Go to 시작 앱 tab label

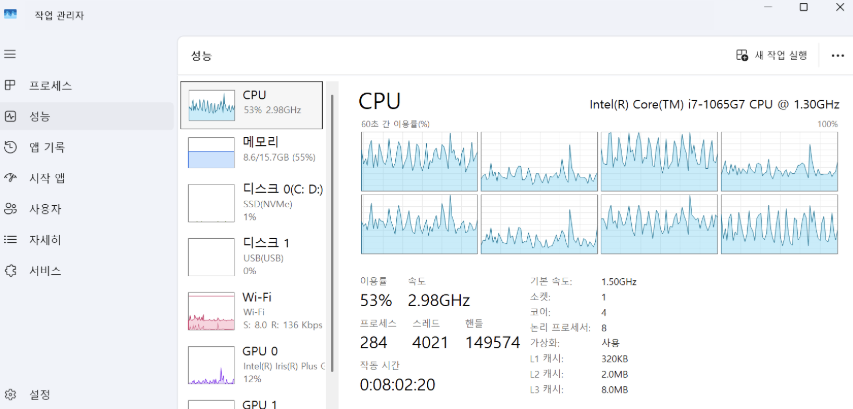tap(47, 178)
